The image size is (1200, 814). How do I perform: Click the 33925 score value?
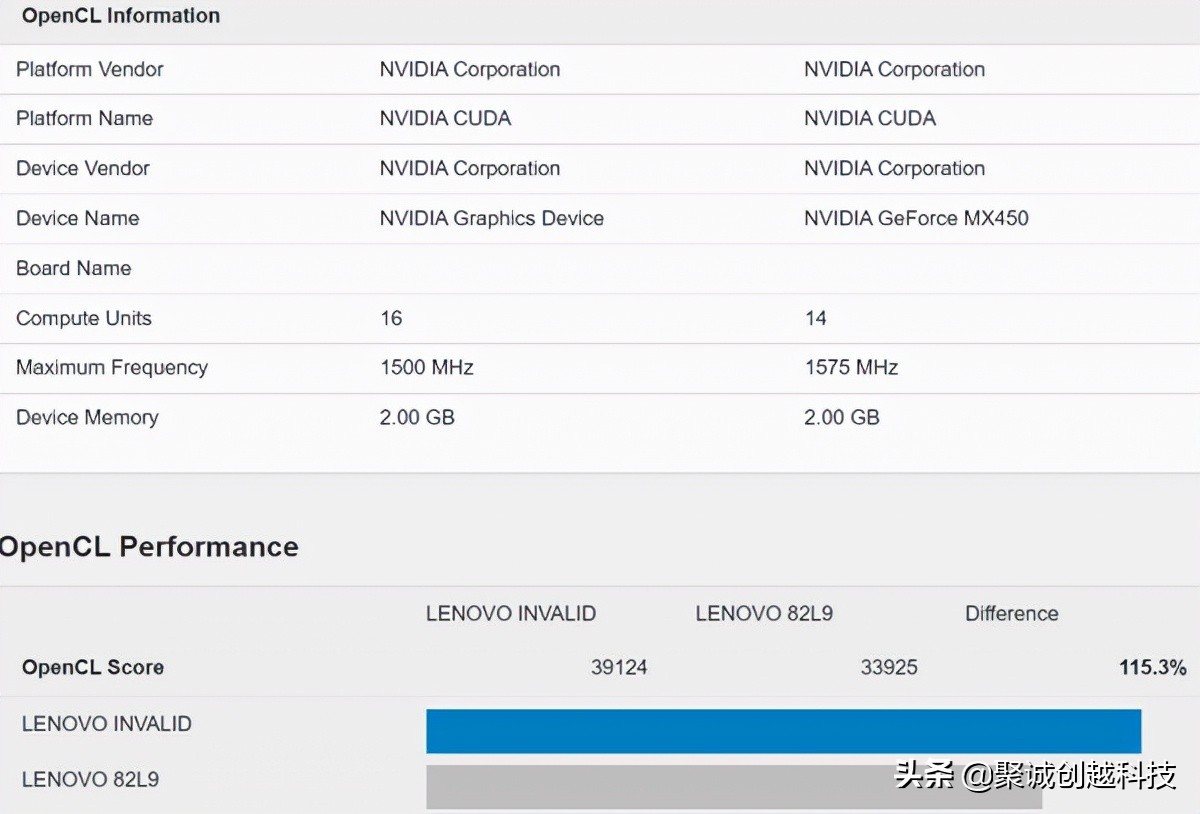tap(889, 667)
